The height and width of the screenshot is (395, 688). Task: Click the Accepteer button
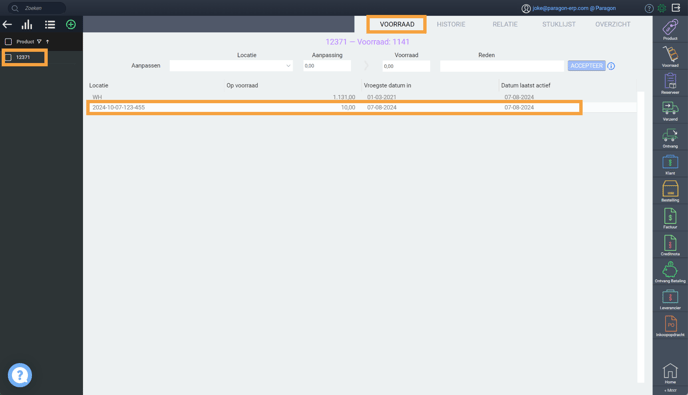(x=587, y=66)
